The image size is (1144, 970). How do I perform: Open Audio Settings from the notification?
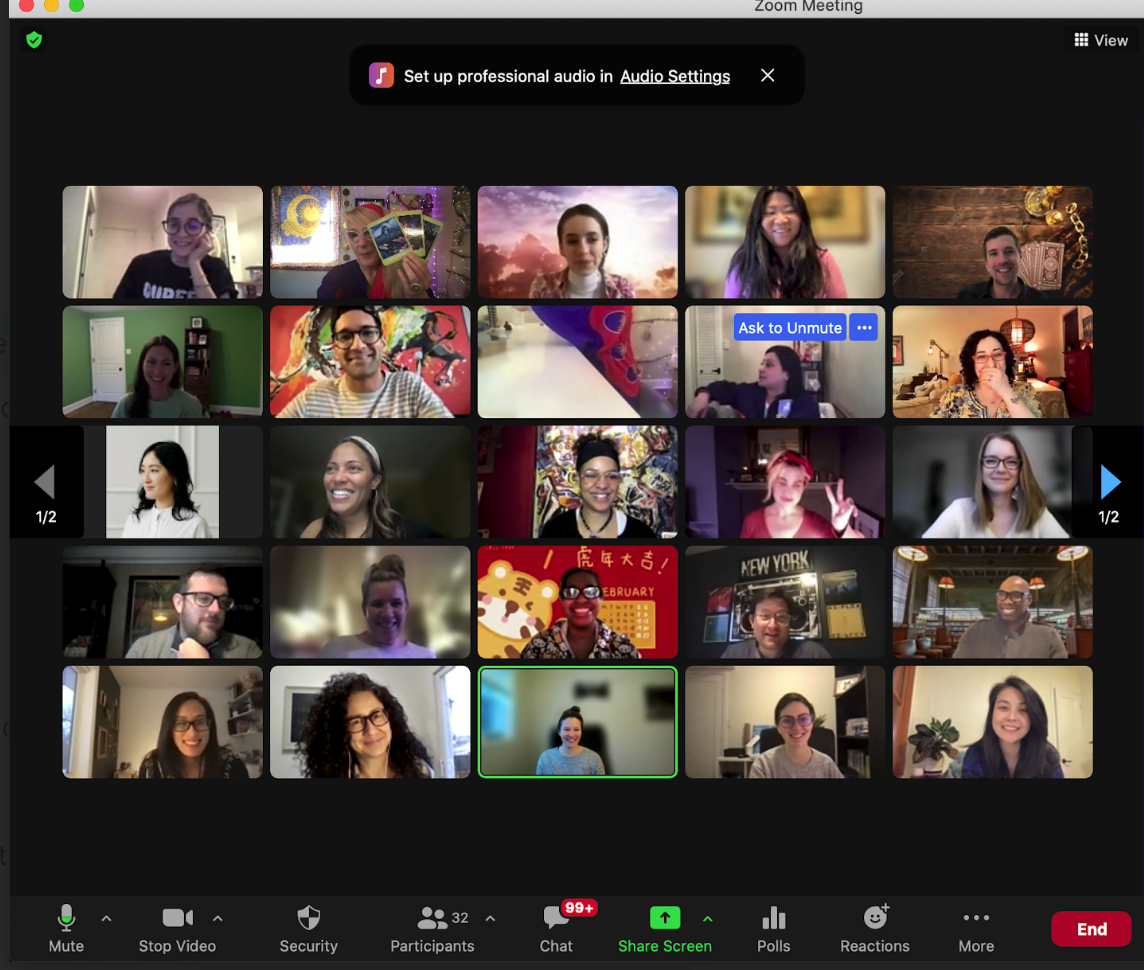click(674, 75)
